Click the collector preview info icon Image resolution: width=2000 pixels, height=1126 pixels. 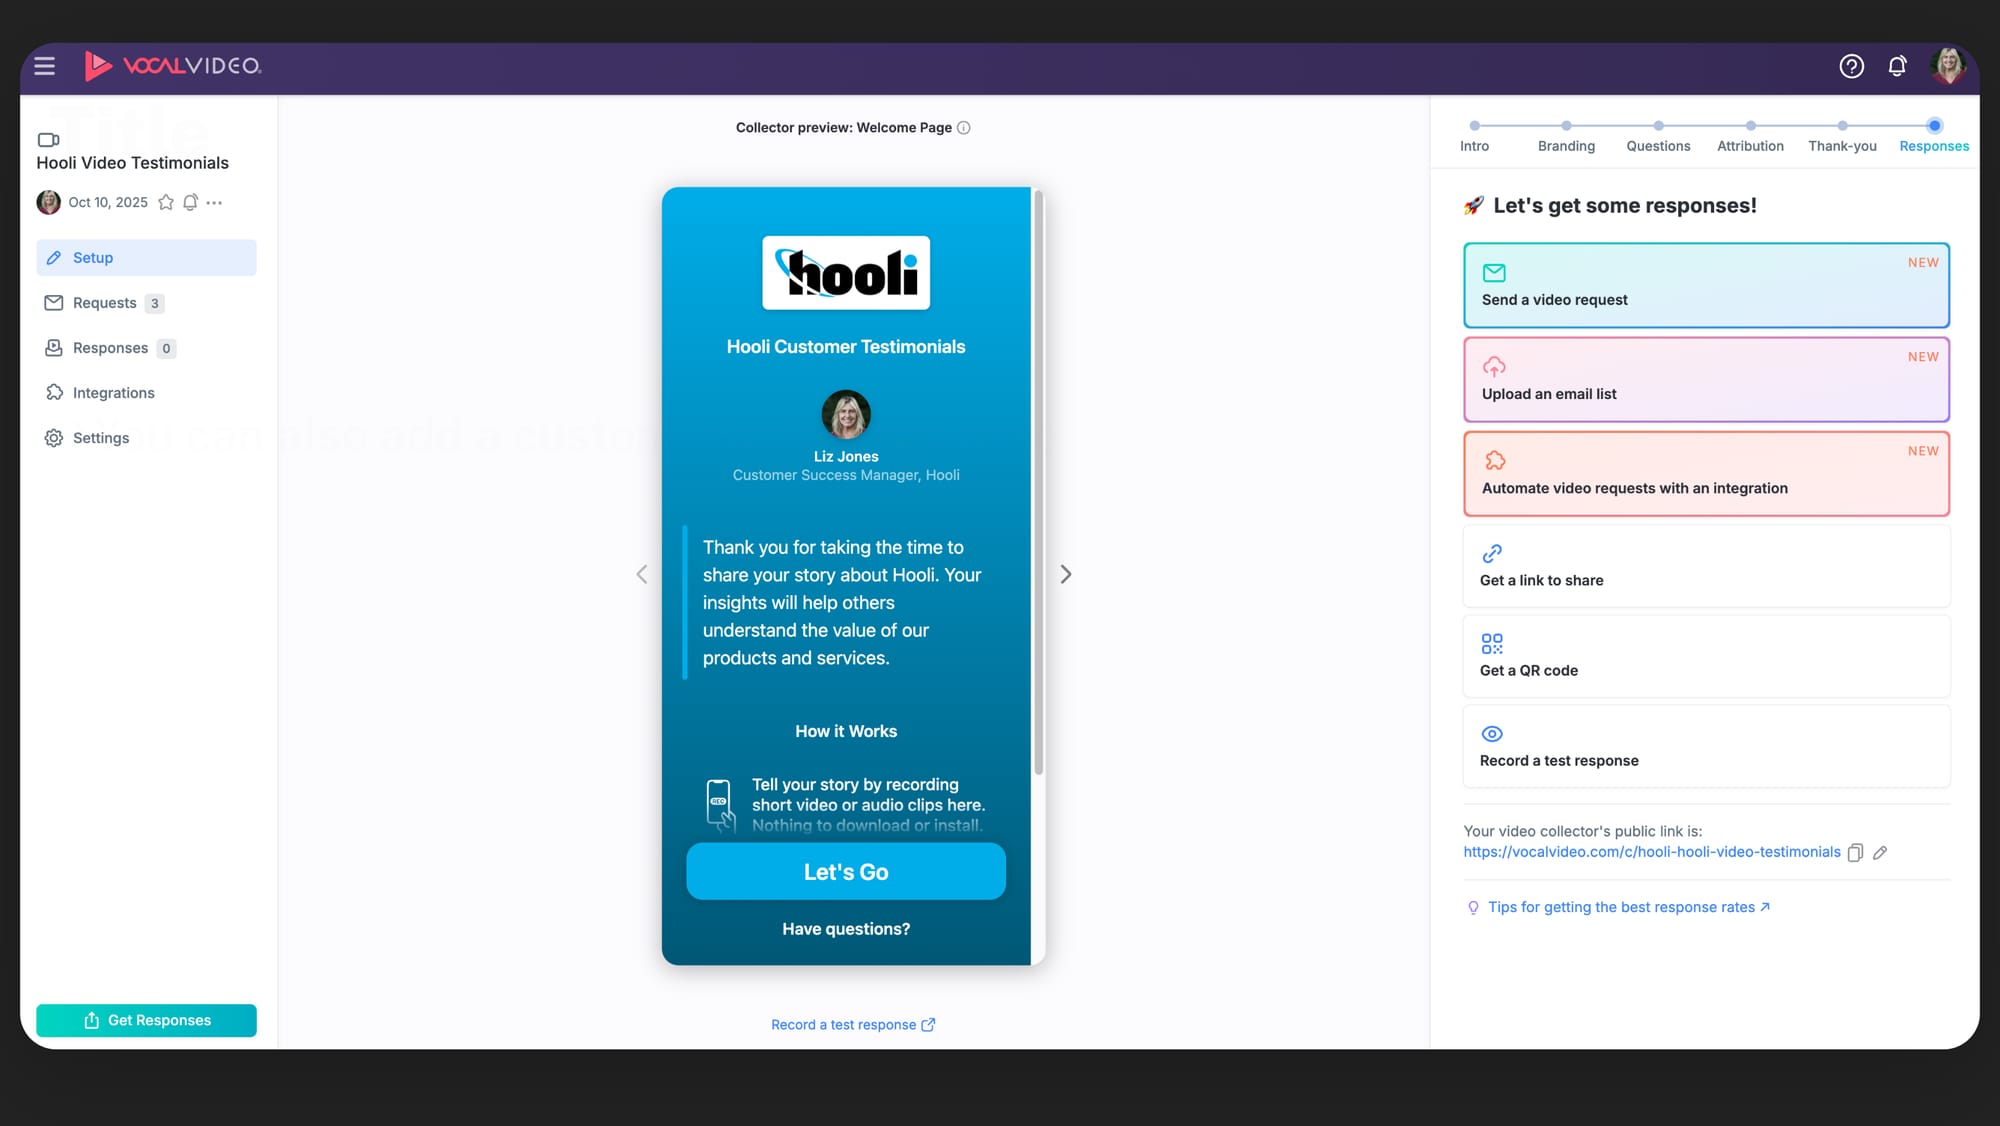coord(964,128)
